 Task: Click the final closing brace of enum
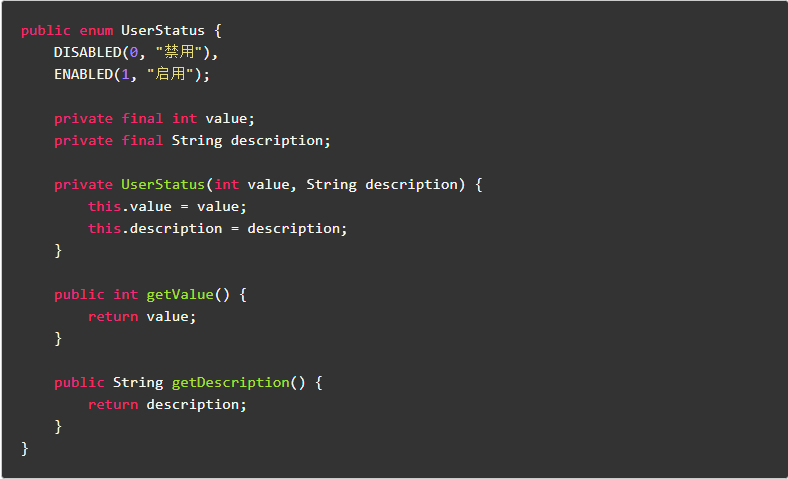coord(25,448)
